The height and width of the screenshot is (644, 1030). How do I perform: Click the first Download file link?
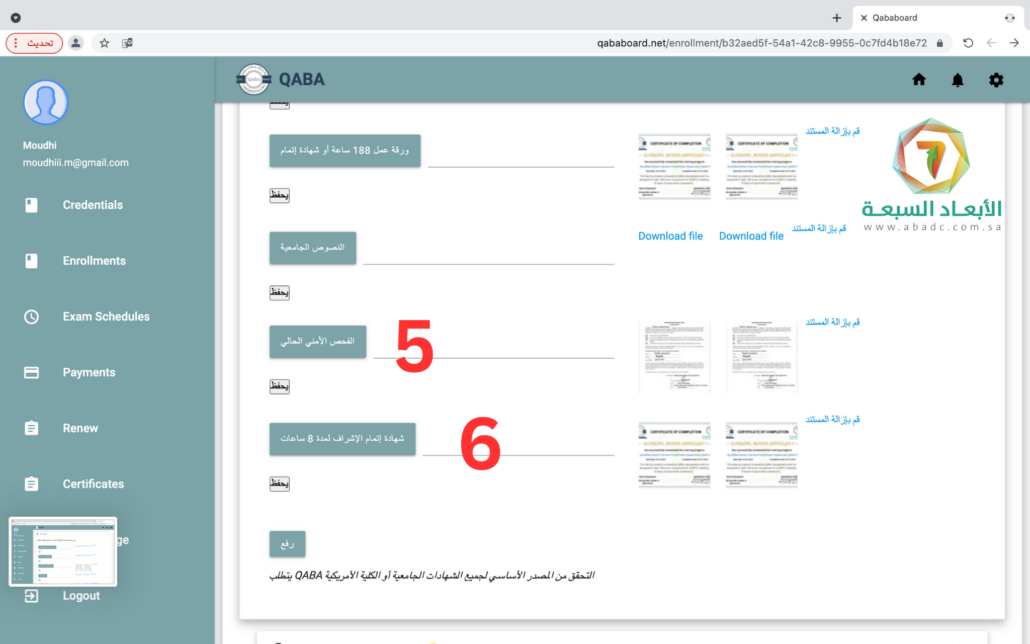point(670,236)
